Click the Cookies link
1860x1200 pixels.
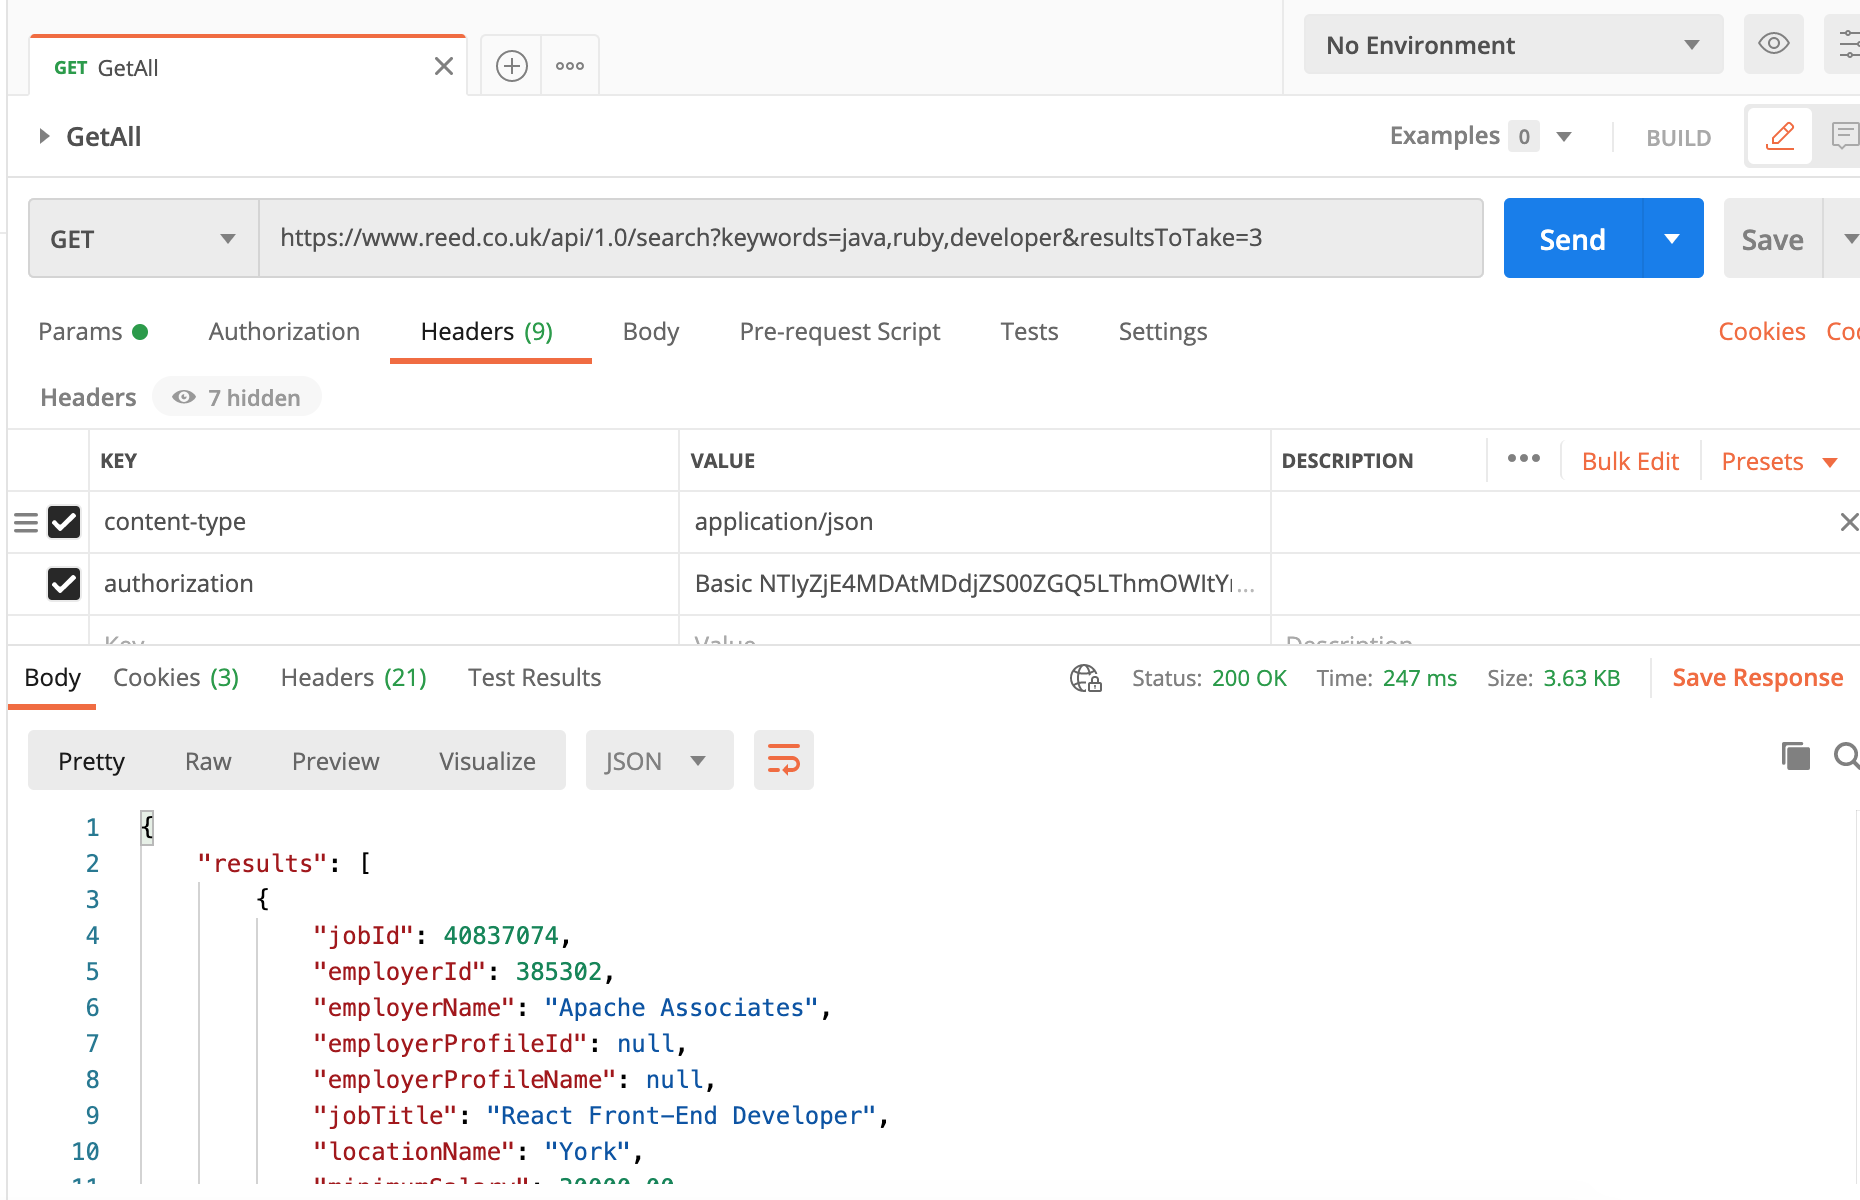pos(1762,331)
